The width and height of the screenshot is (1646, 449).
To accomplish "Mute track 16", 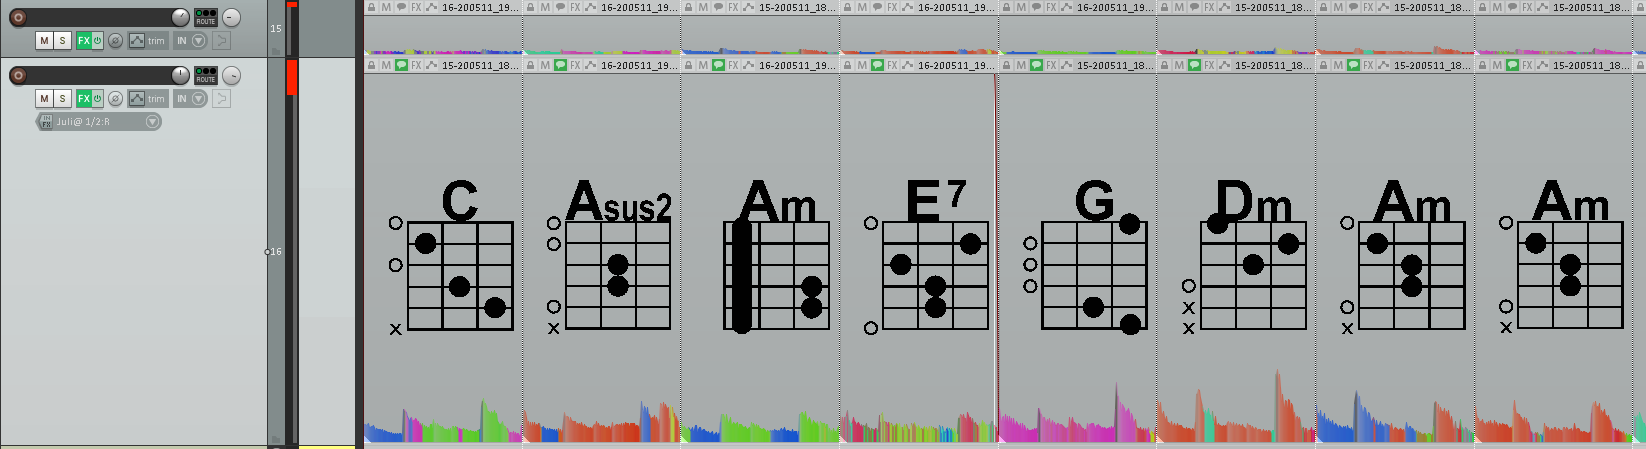I will (44, 99).
